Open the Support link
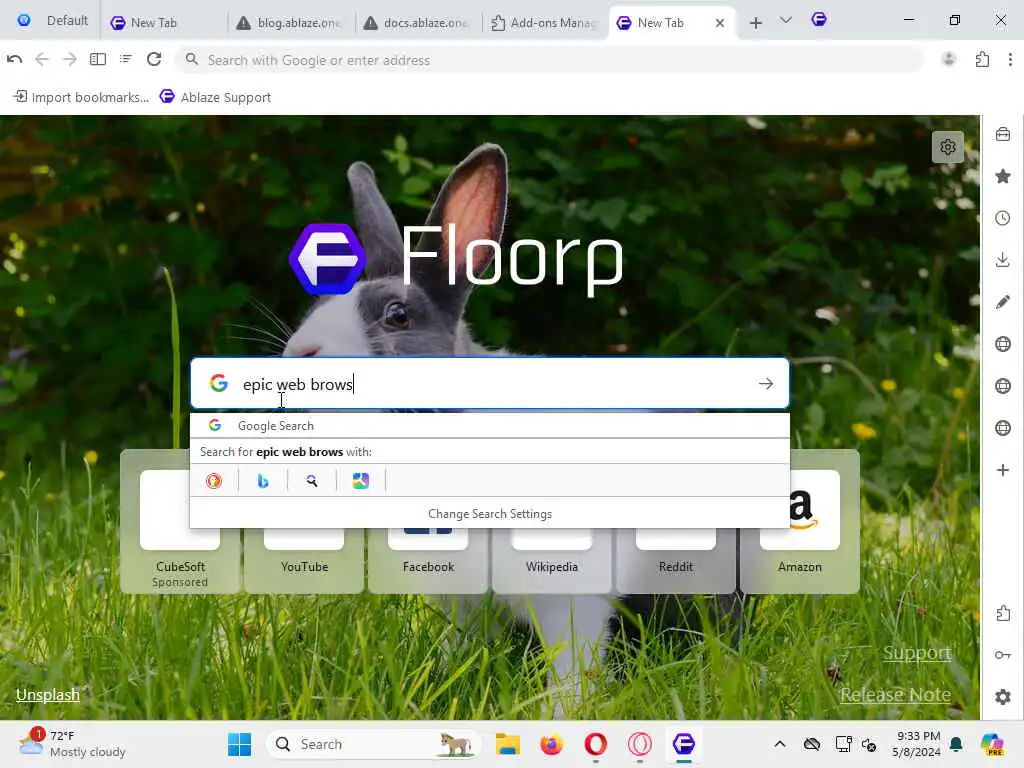Image resolution: width=1024 pixels, height=768 pixels. (x=917, y=652)
